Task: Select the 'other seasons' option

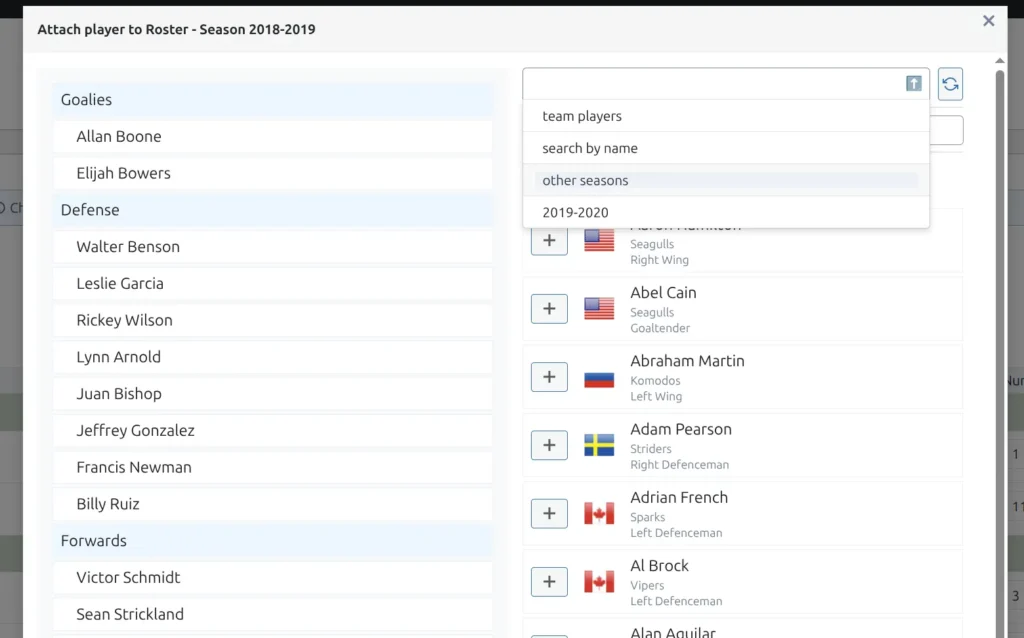Action: click(726, 180)
